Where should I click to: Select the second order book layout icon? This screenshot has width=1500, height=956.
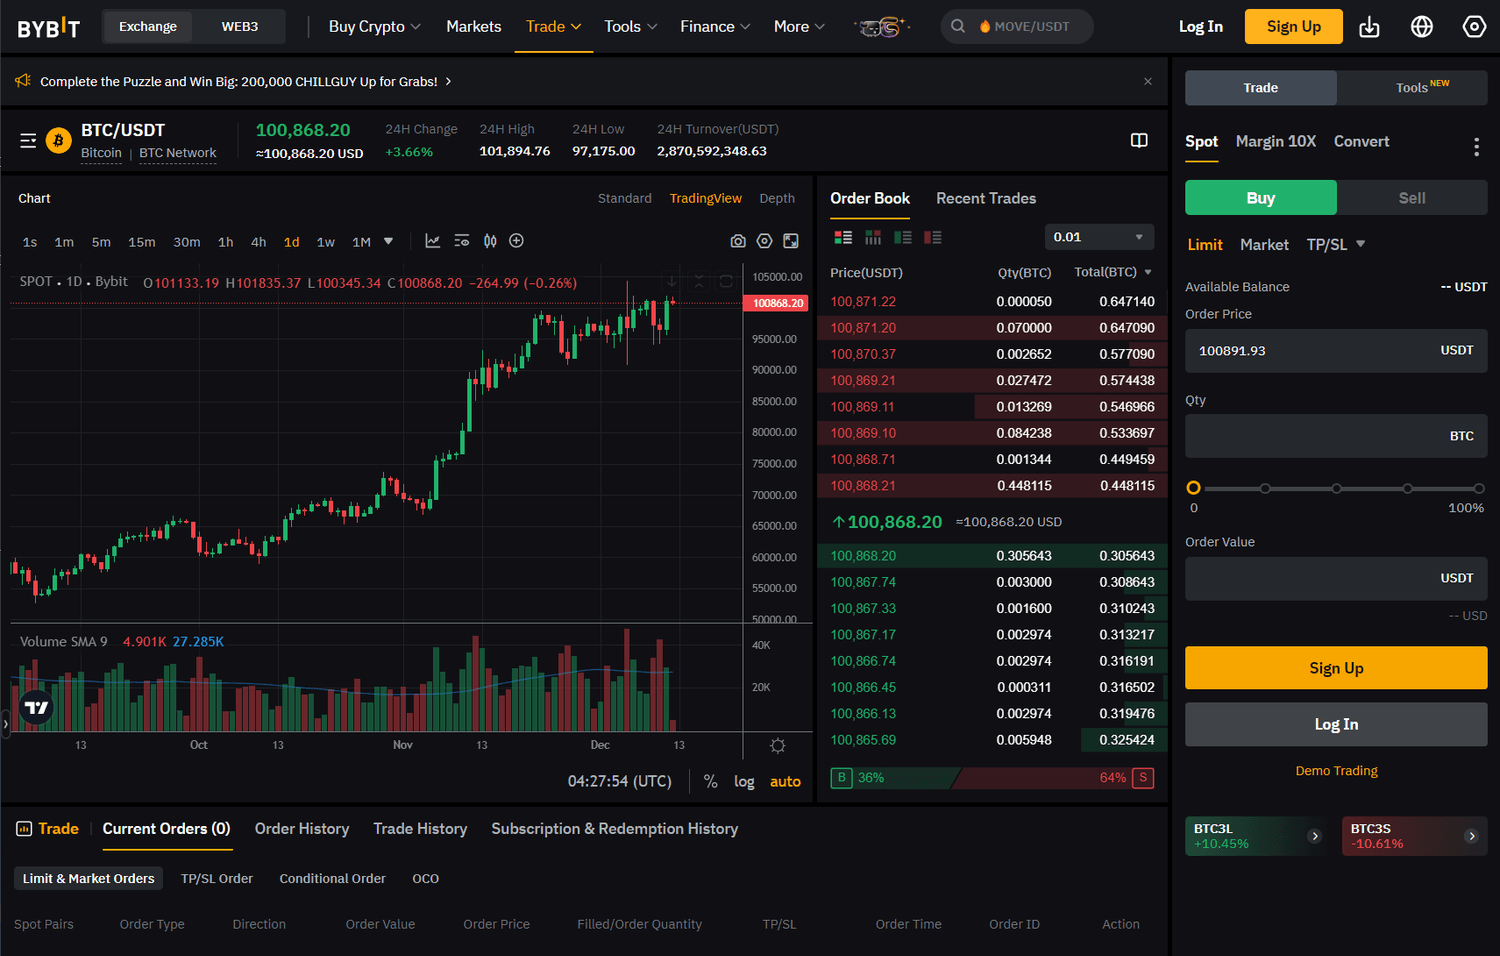(873, 237)
